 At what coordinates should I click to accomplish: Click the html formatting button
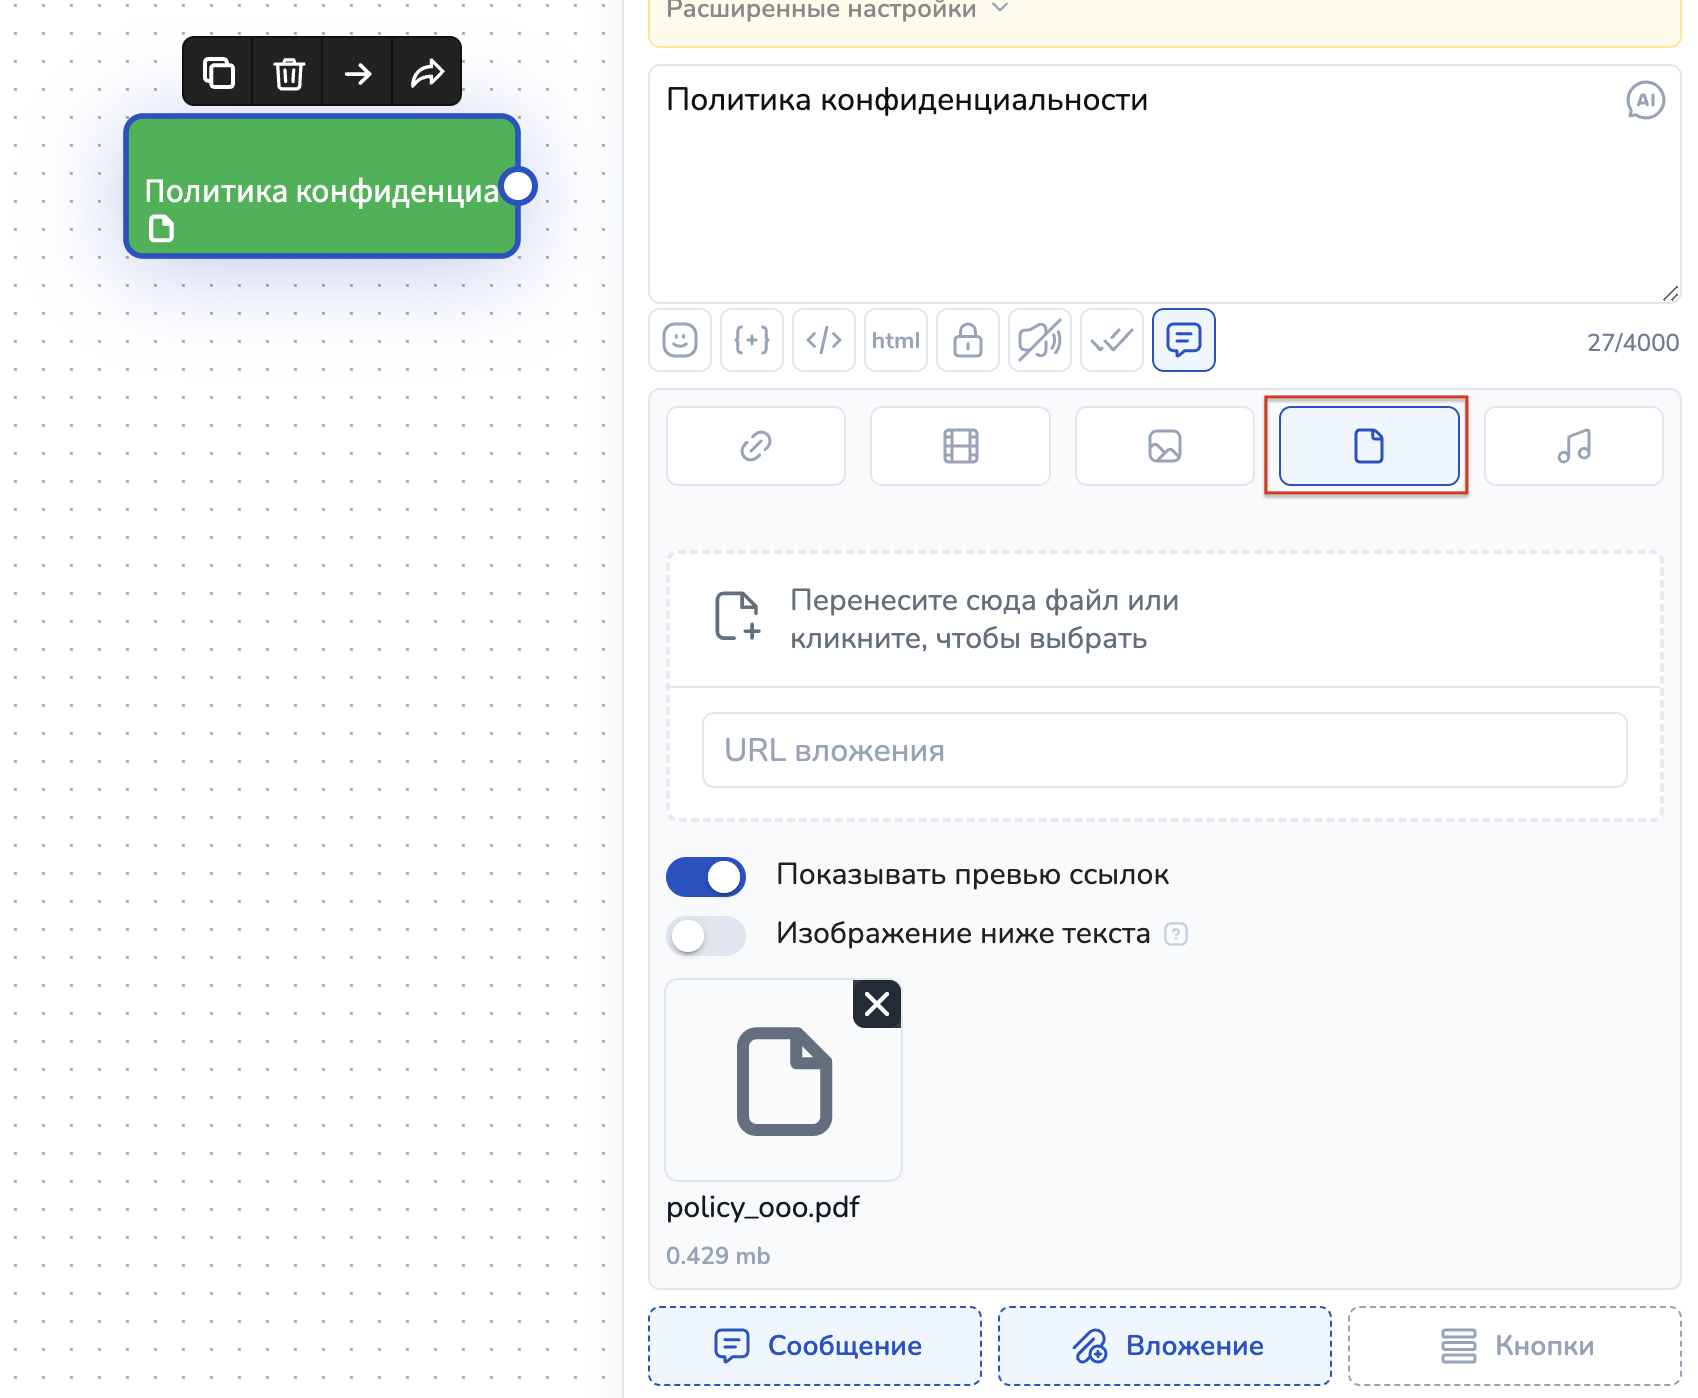click(x=896, y=341)
